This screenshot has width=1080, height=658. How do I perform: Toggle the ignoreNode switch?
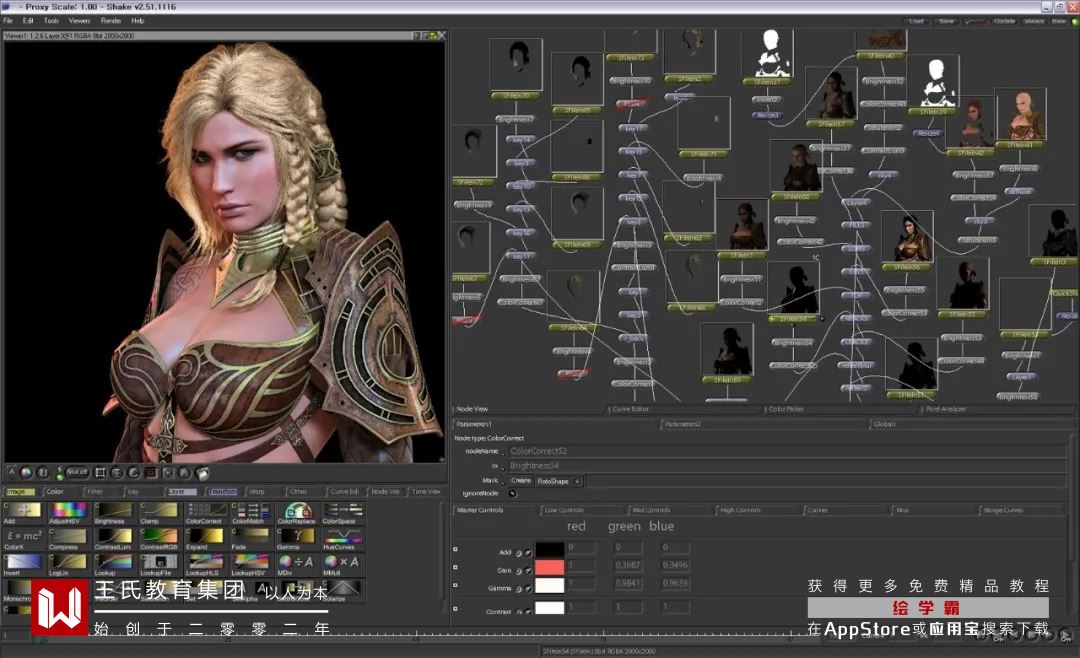point(512,493)
